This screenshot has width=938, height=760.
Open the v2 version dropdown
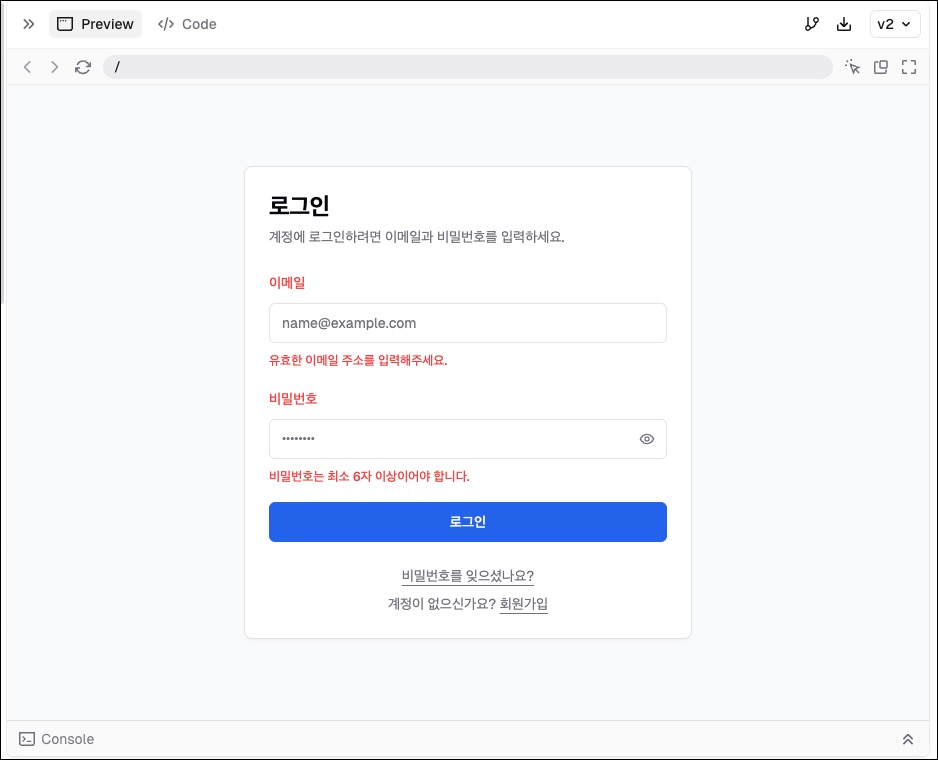pyautogui.click(x=894, y=24)
